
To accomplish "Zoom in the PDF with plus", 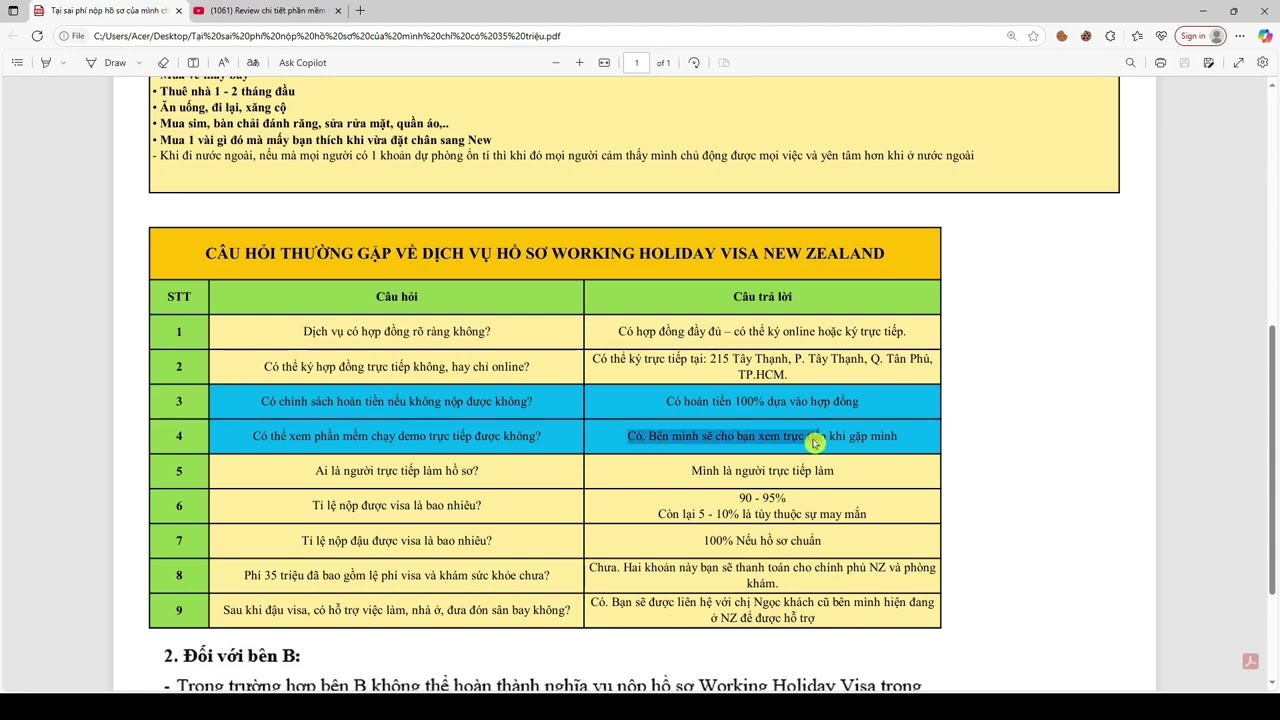I will [x=579, y=63].
